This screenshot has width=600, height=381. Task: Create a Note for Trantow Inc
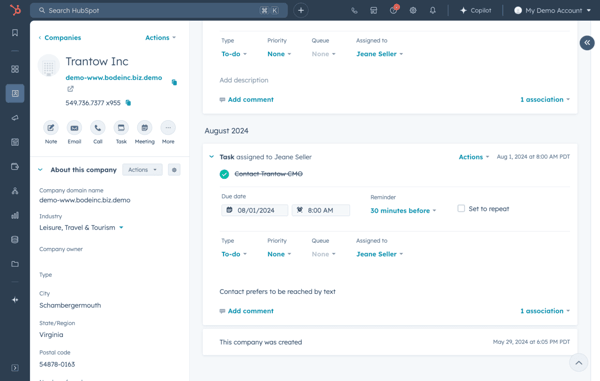click(x=51, y=128)
